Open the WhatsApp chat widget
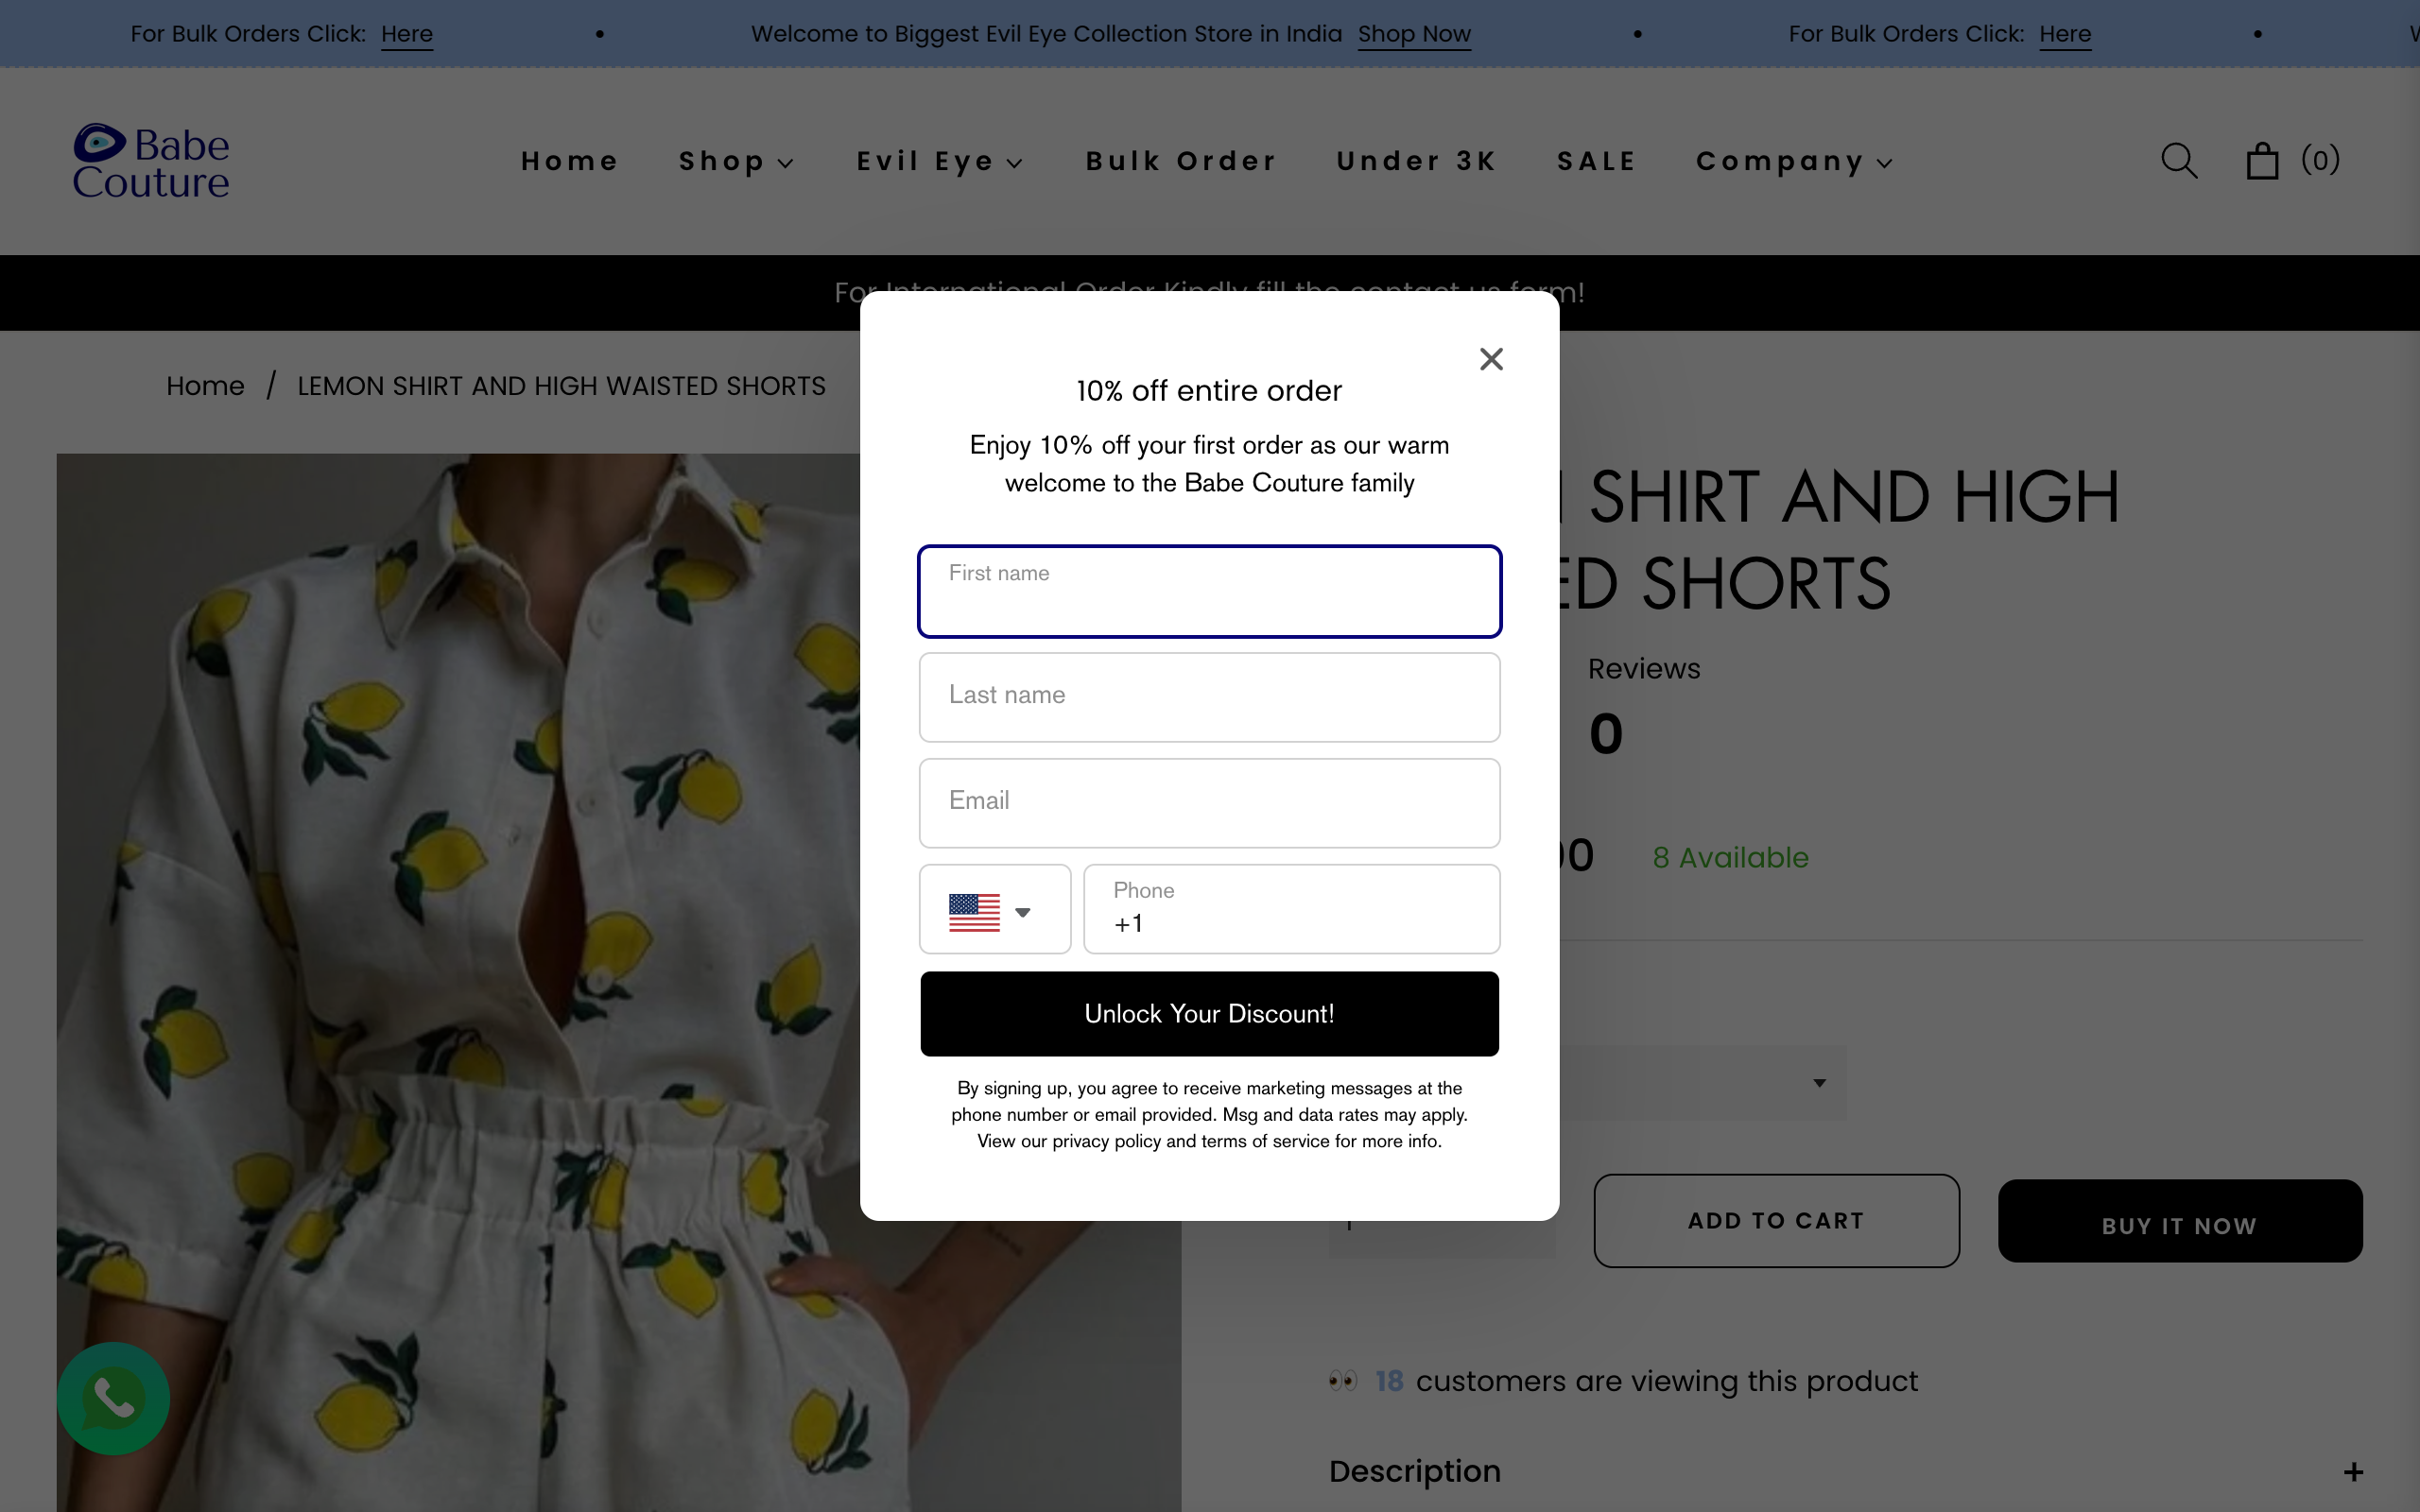This screenshot has height=1512, width=2420. [x=113, y=1397]
